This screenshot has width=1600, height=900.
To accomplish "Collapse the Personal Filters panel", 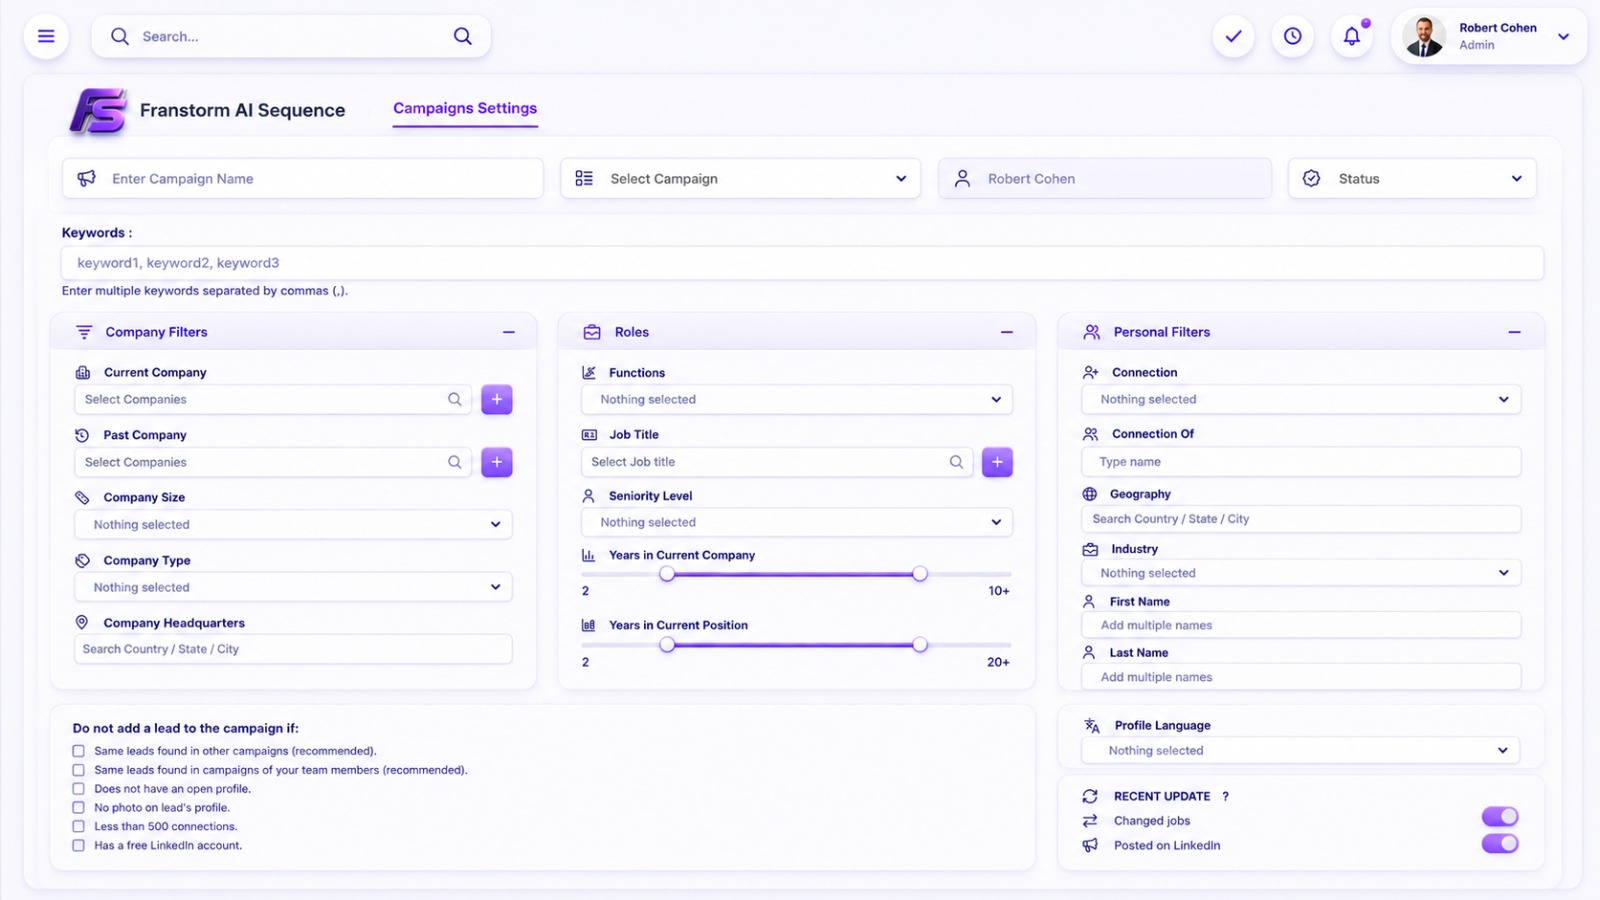I will [x=1515, y=332].
